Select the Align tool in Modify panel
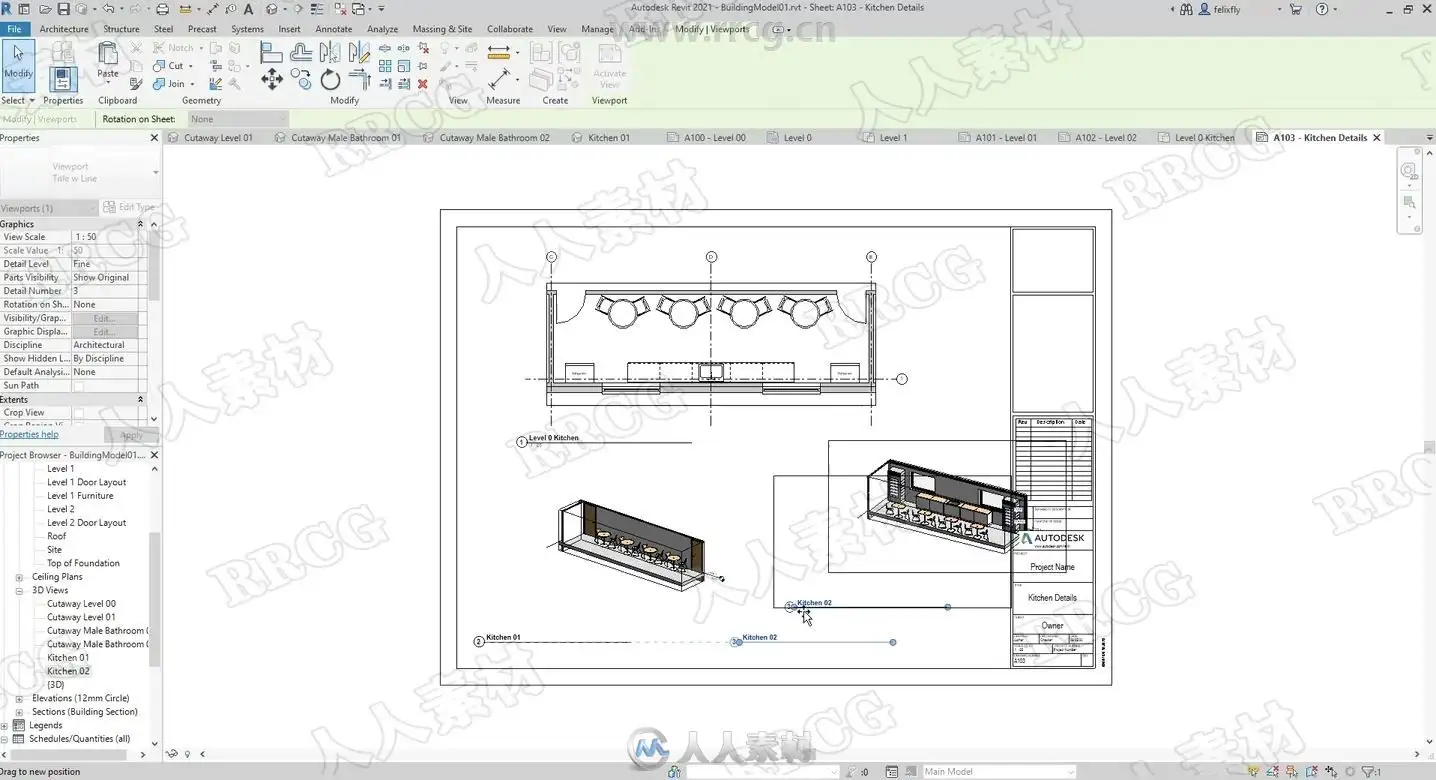 (271, 53)
